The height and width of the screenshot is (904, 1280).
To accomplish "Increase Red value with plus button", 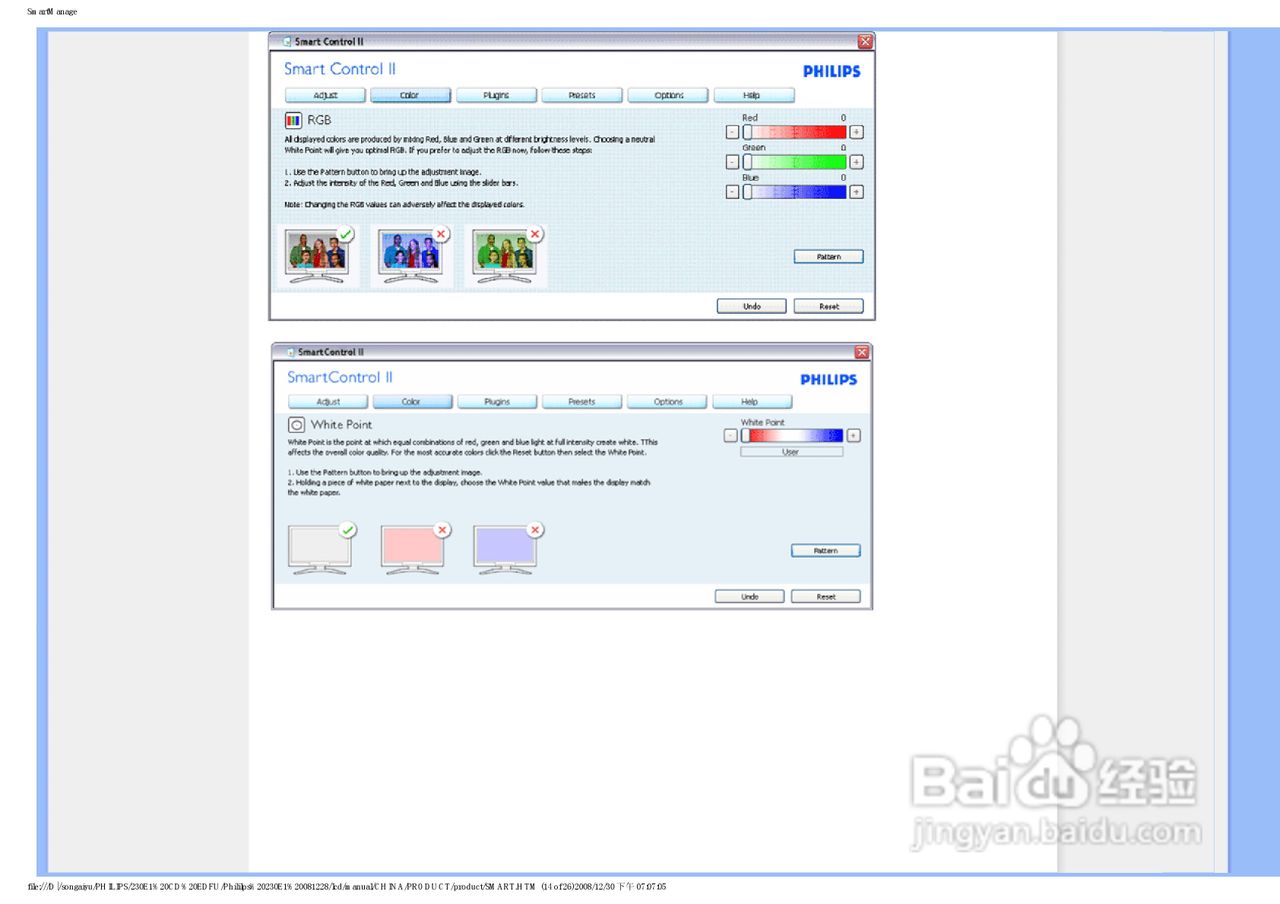I will tap(856, 132).
